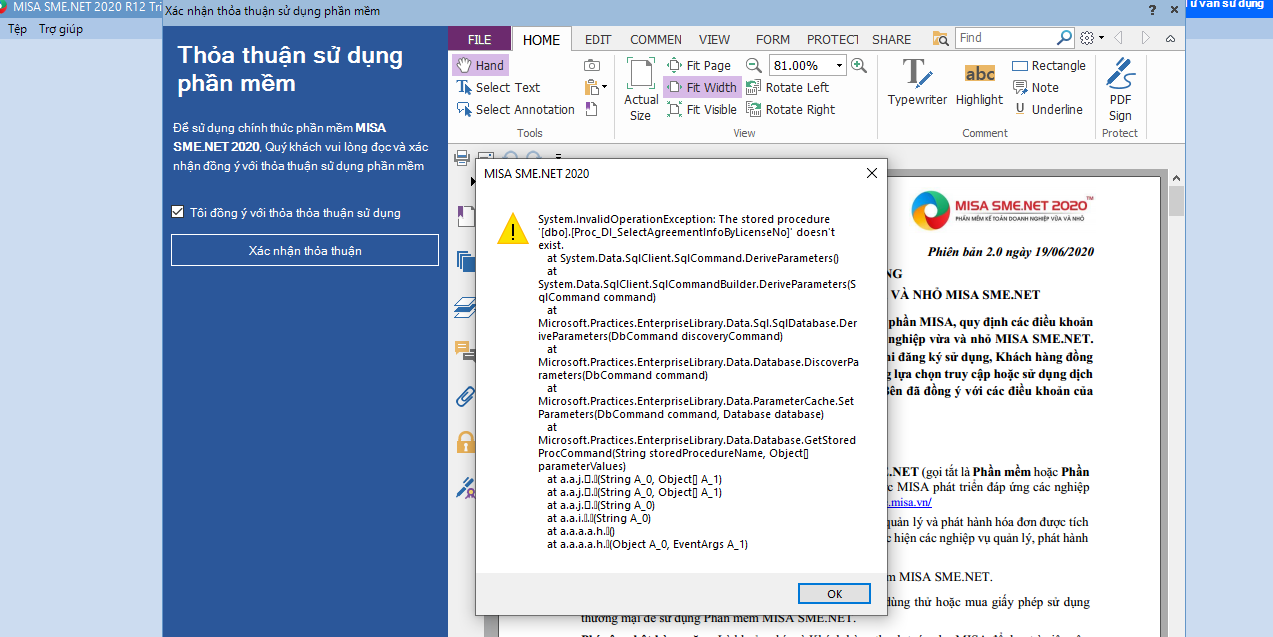
Task: Open the SHARE ribbon tab
Action: click(x=891, y=40)
